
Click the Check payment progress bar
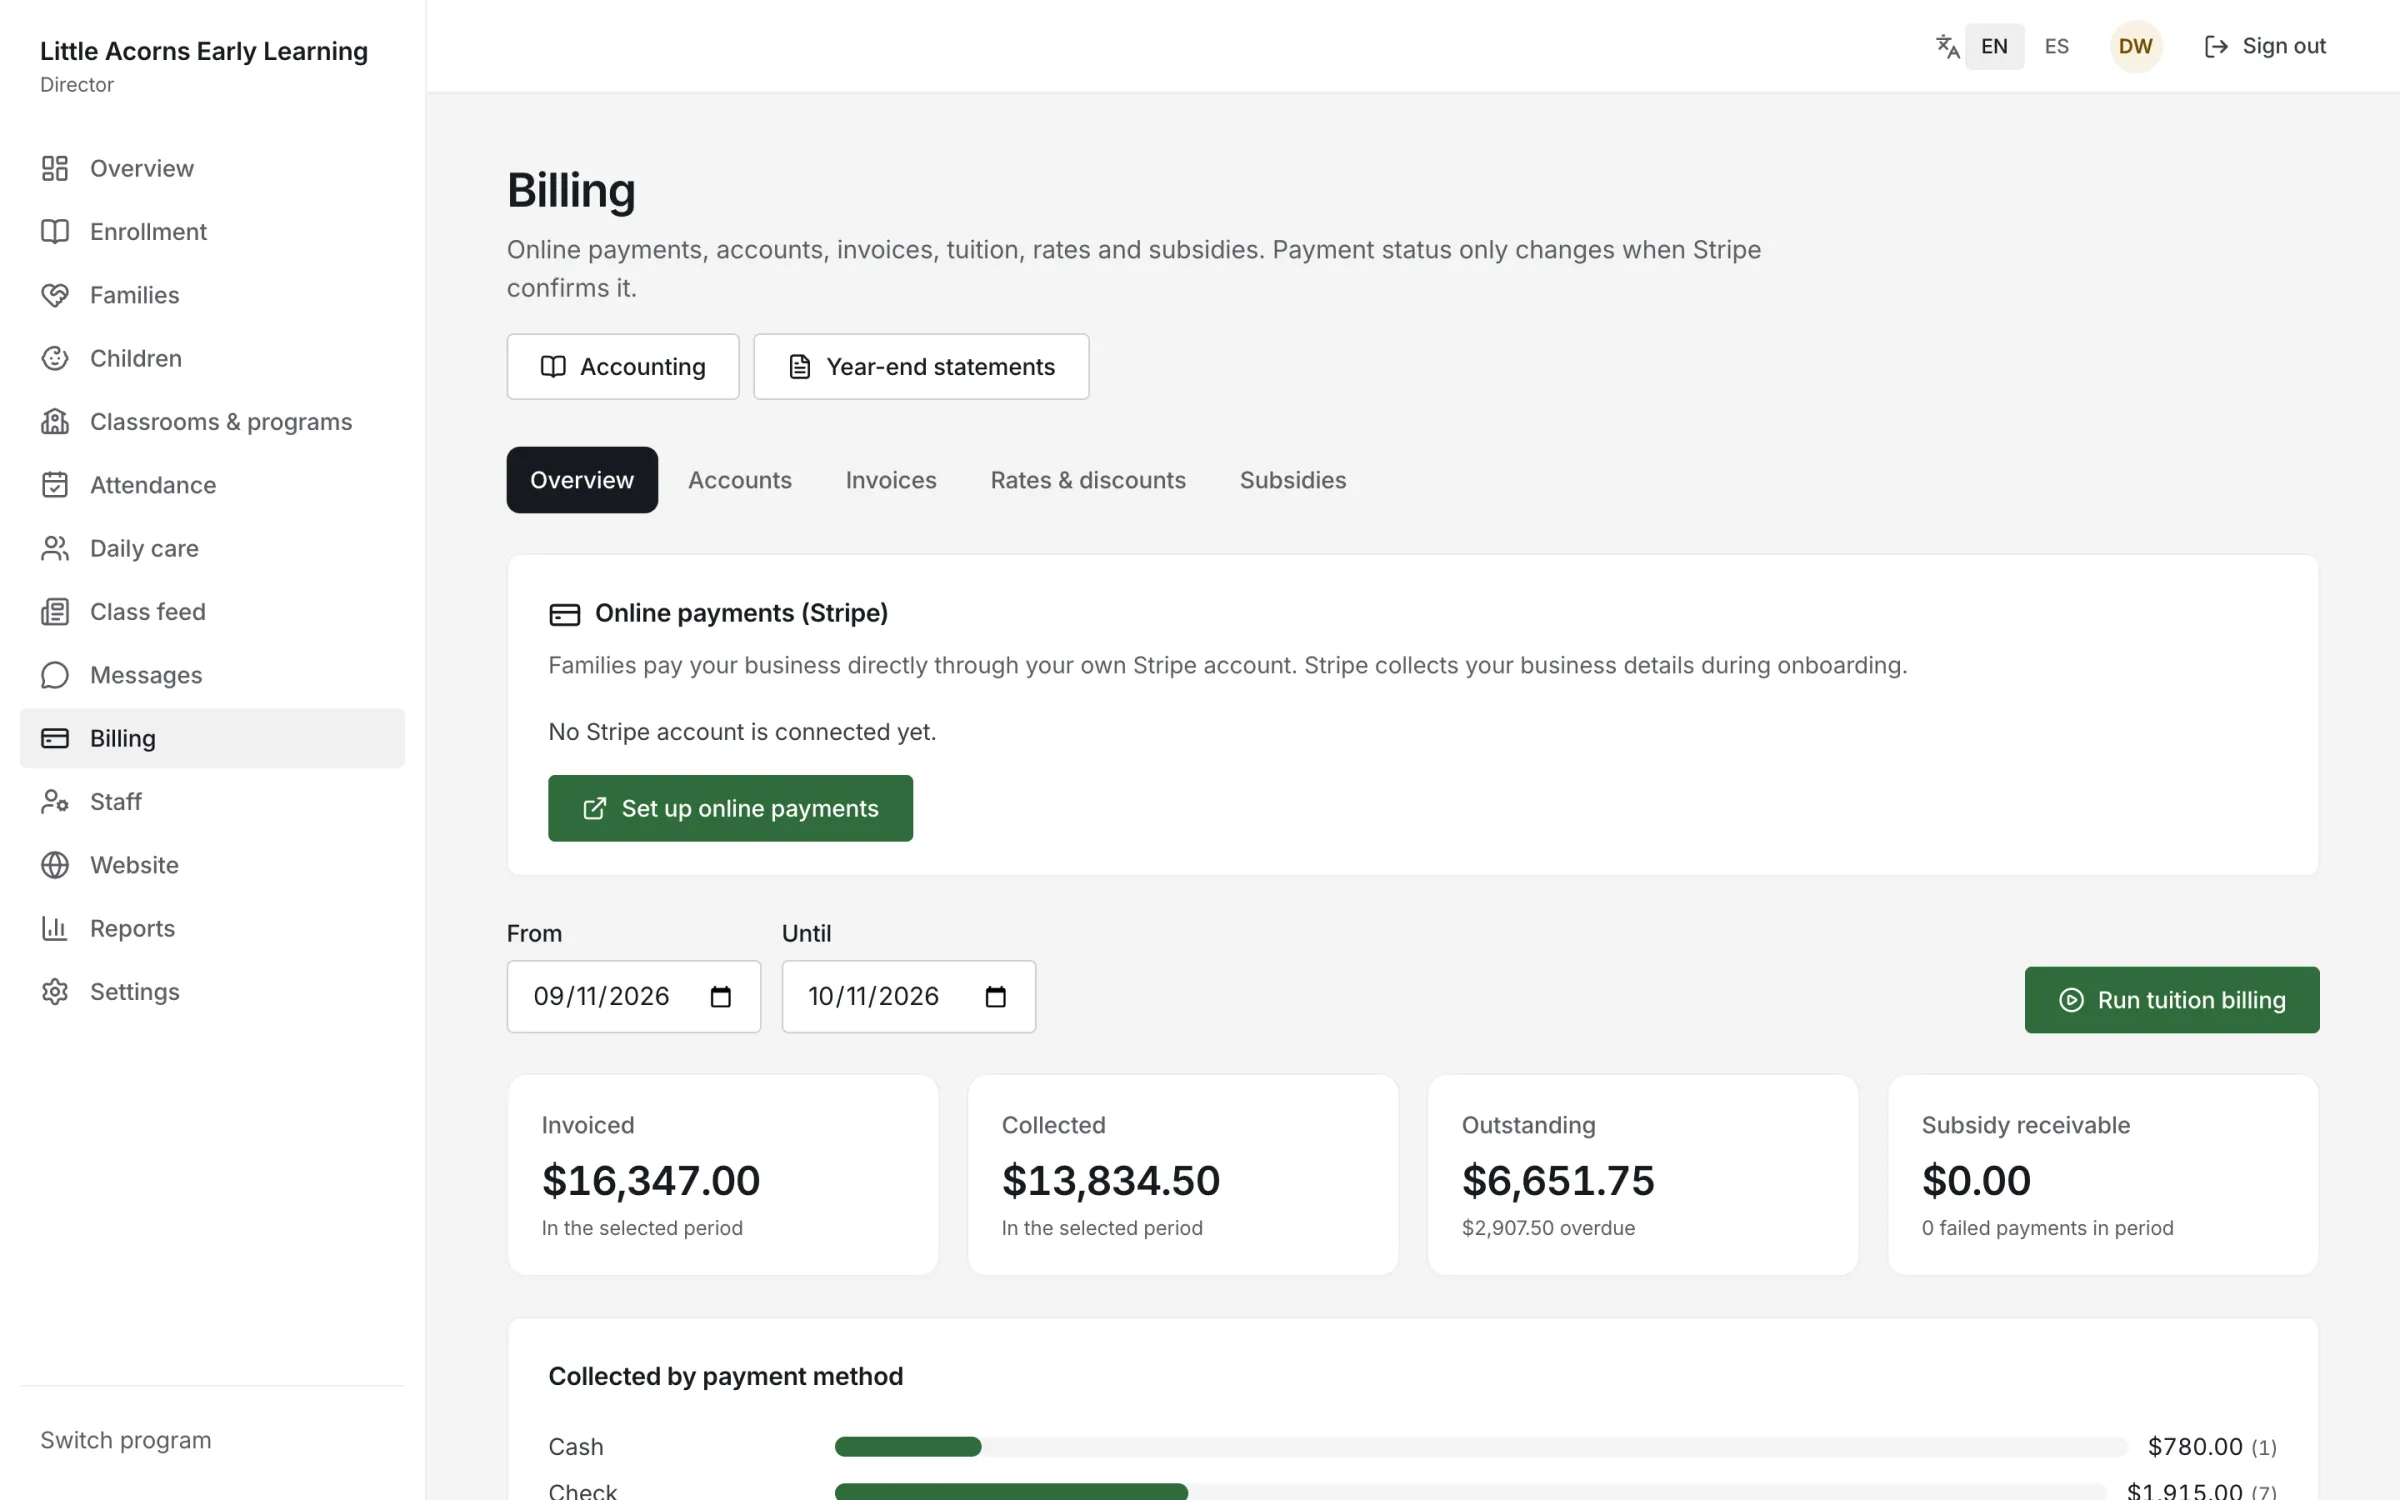click(x=1470, y=1492)
